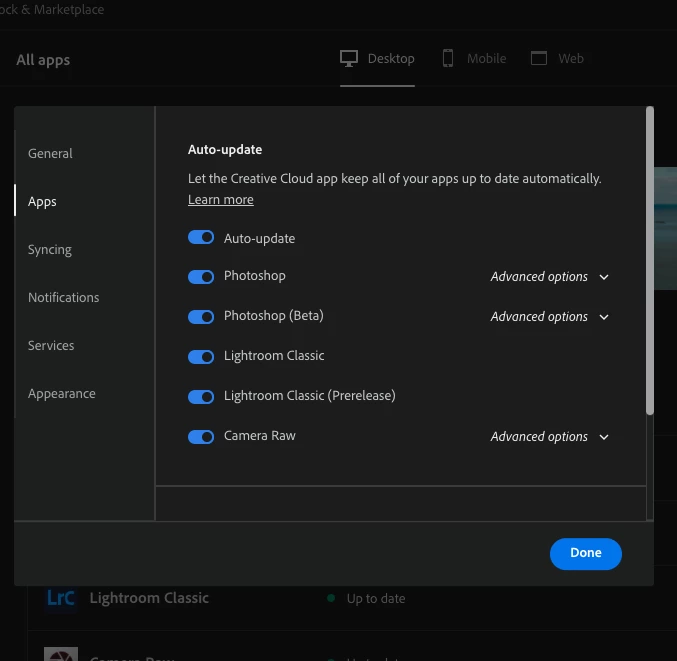Viewport: 677px width, 661px height.
Task: Click the Up to date status text
Action: (376, 599)
